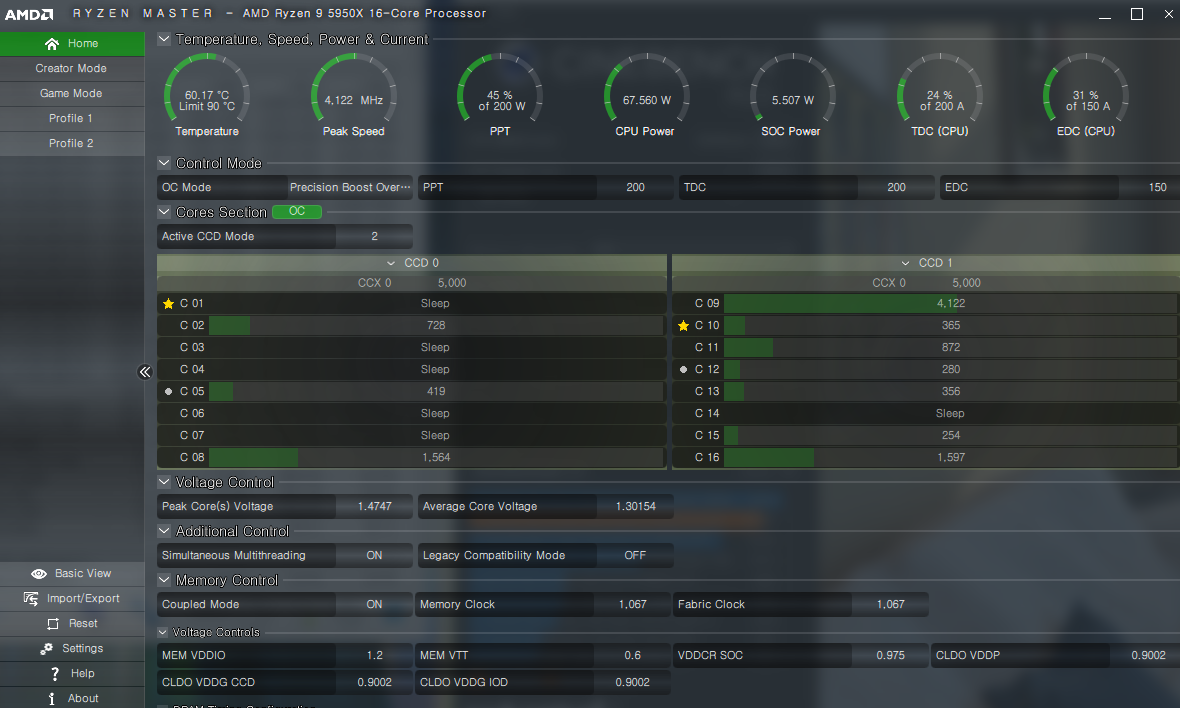Collapse Temperature, Speed, Power & Current section

(x=164, y=38)
